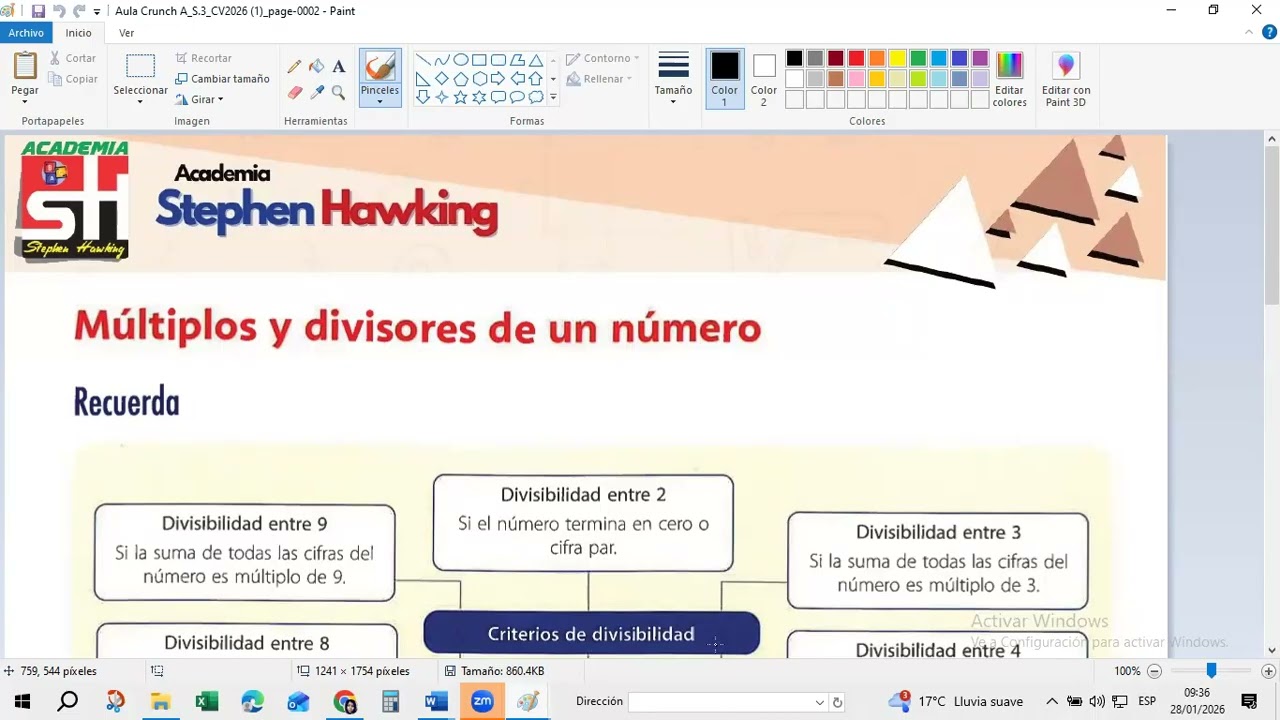
Task: Open the Windows Start menu
Action: (22, 702)
